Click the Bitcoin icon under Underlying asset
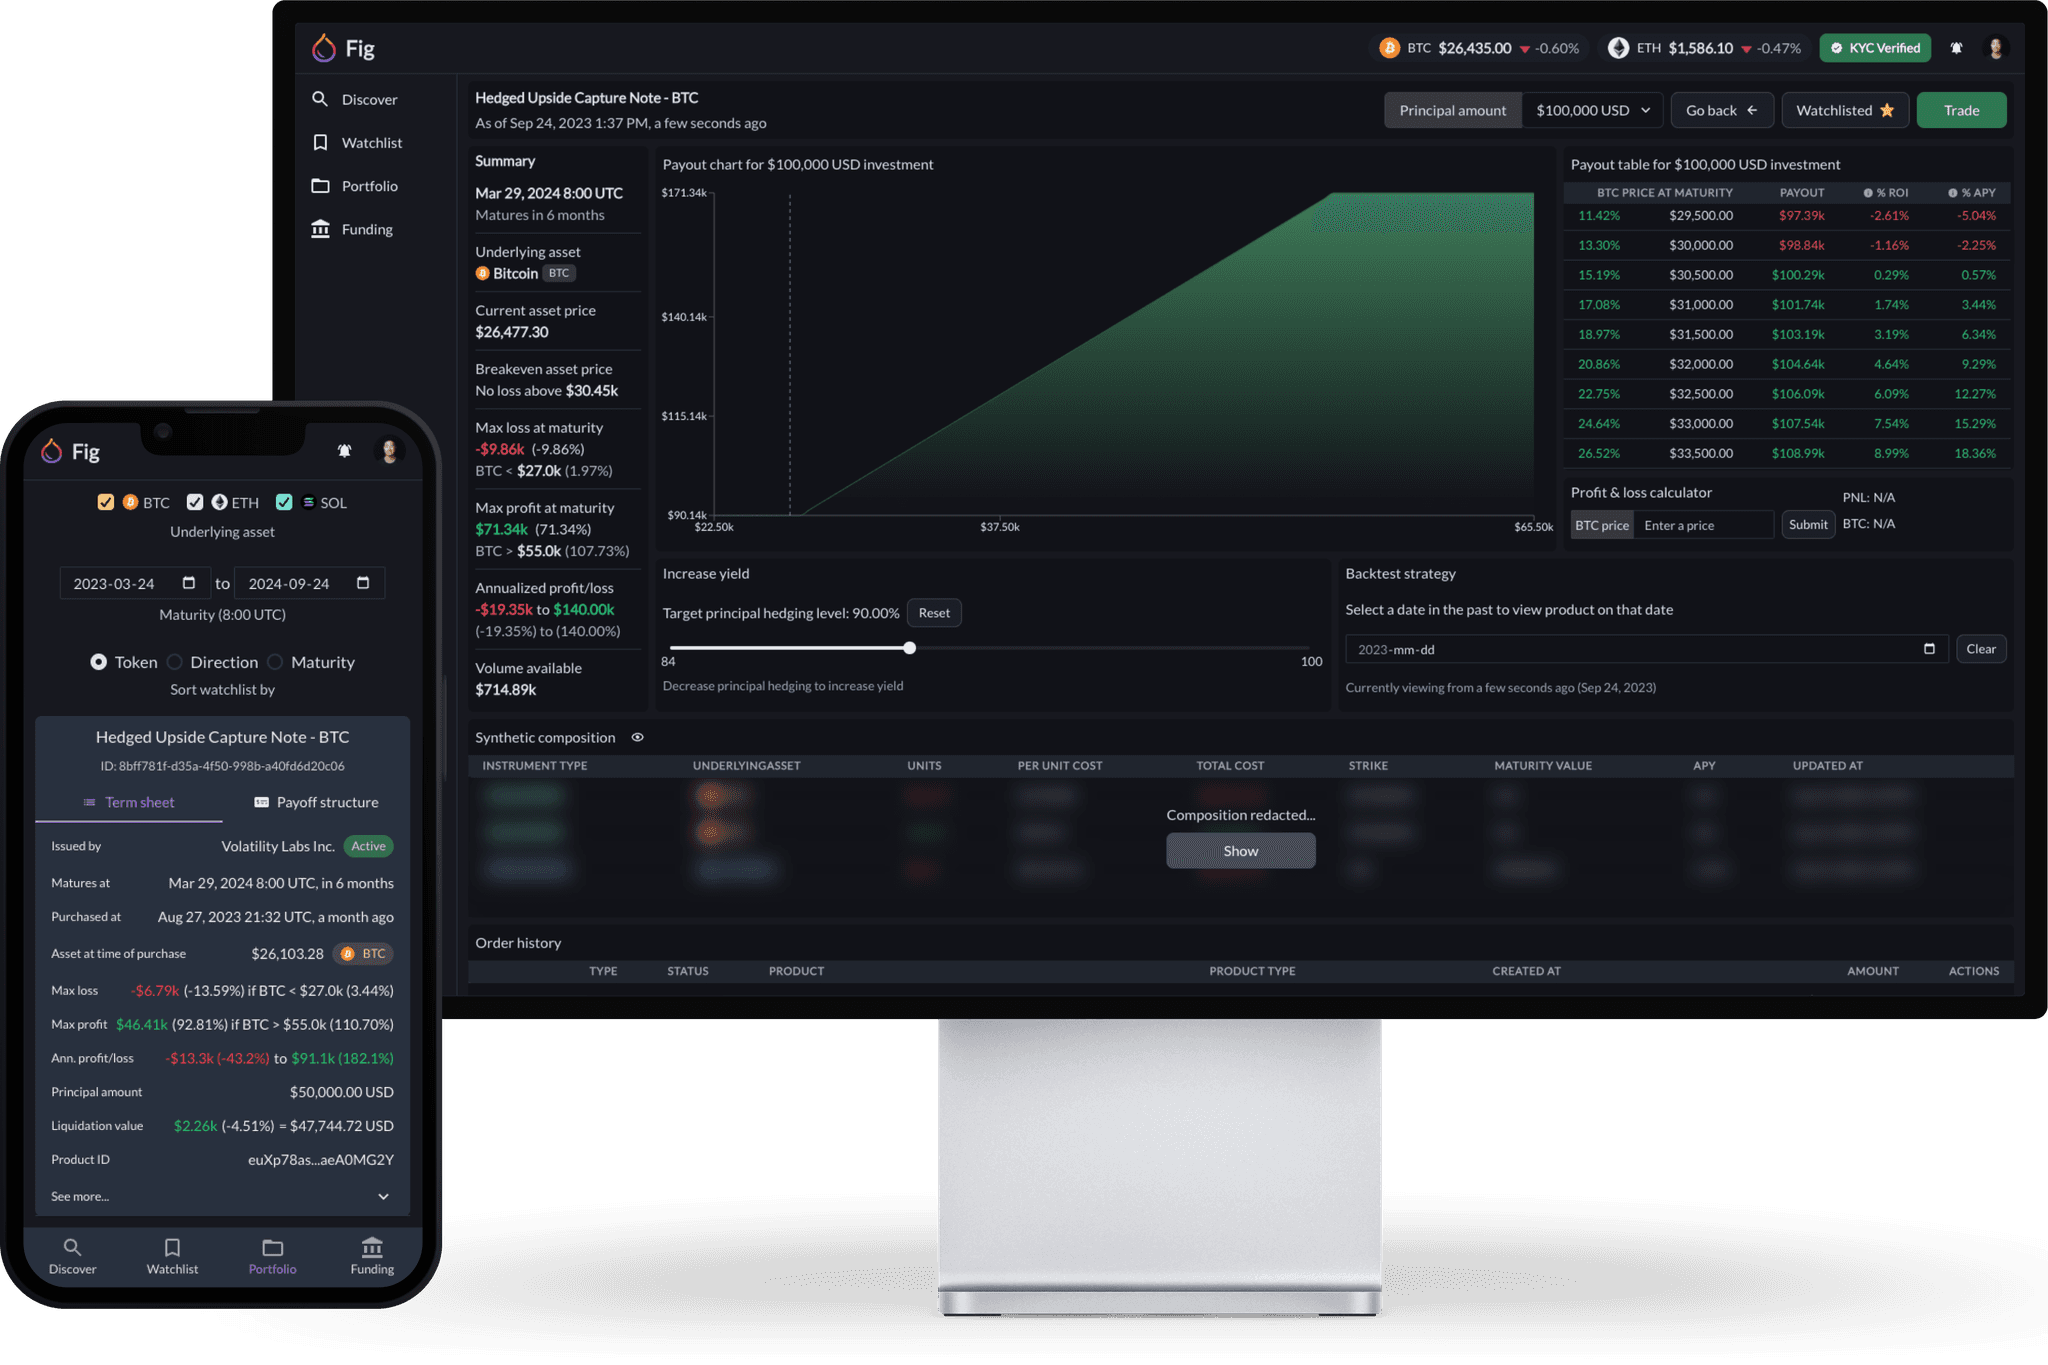The width and height of the screenshot is (2048, 1365). [x=482, y=274]
